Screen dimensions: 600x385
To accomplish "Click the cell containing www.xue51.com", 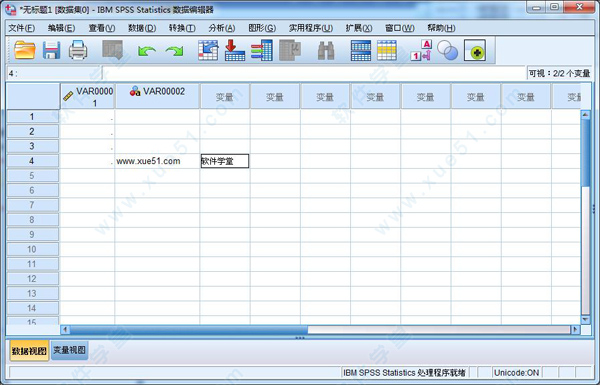I will point(157,161).
